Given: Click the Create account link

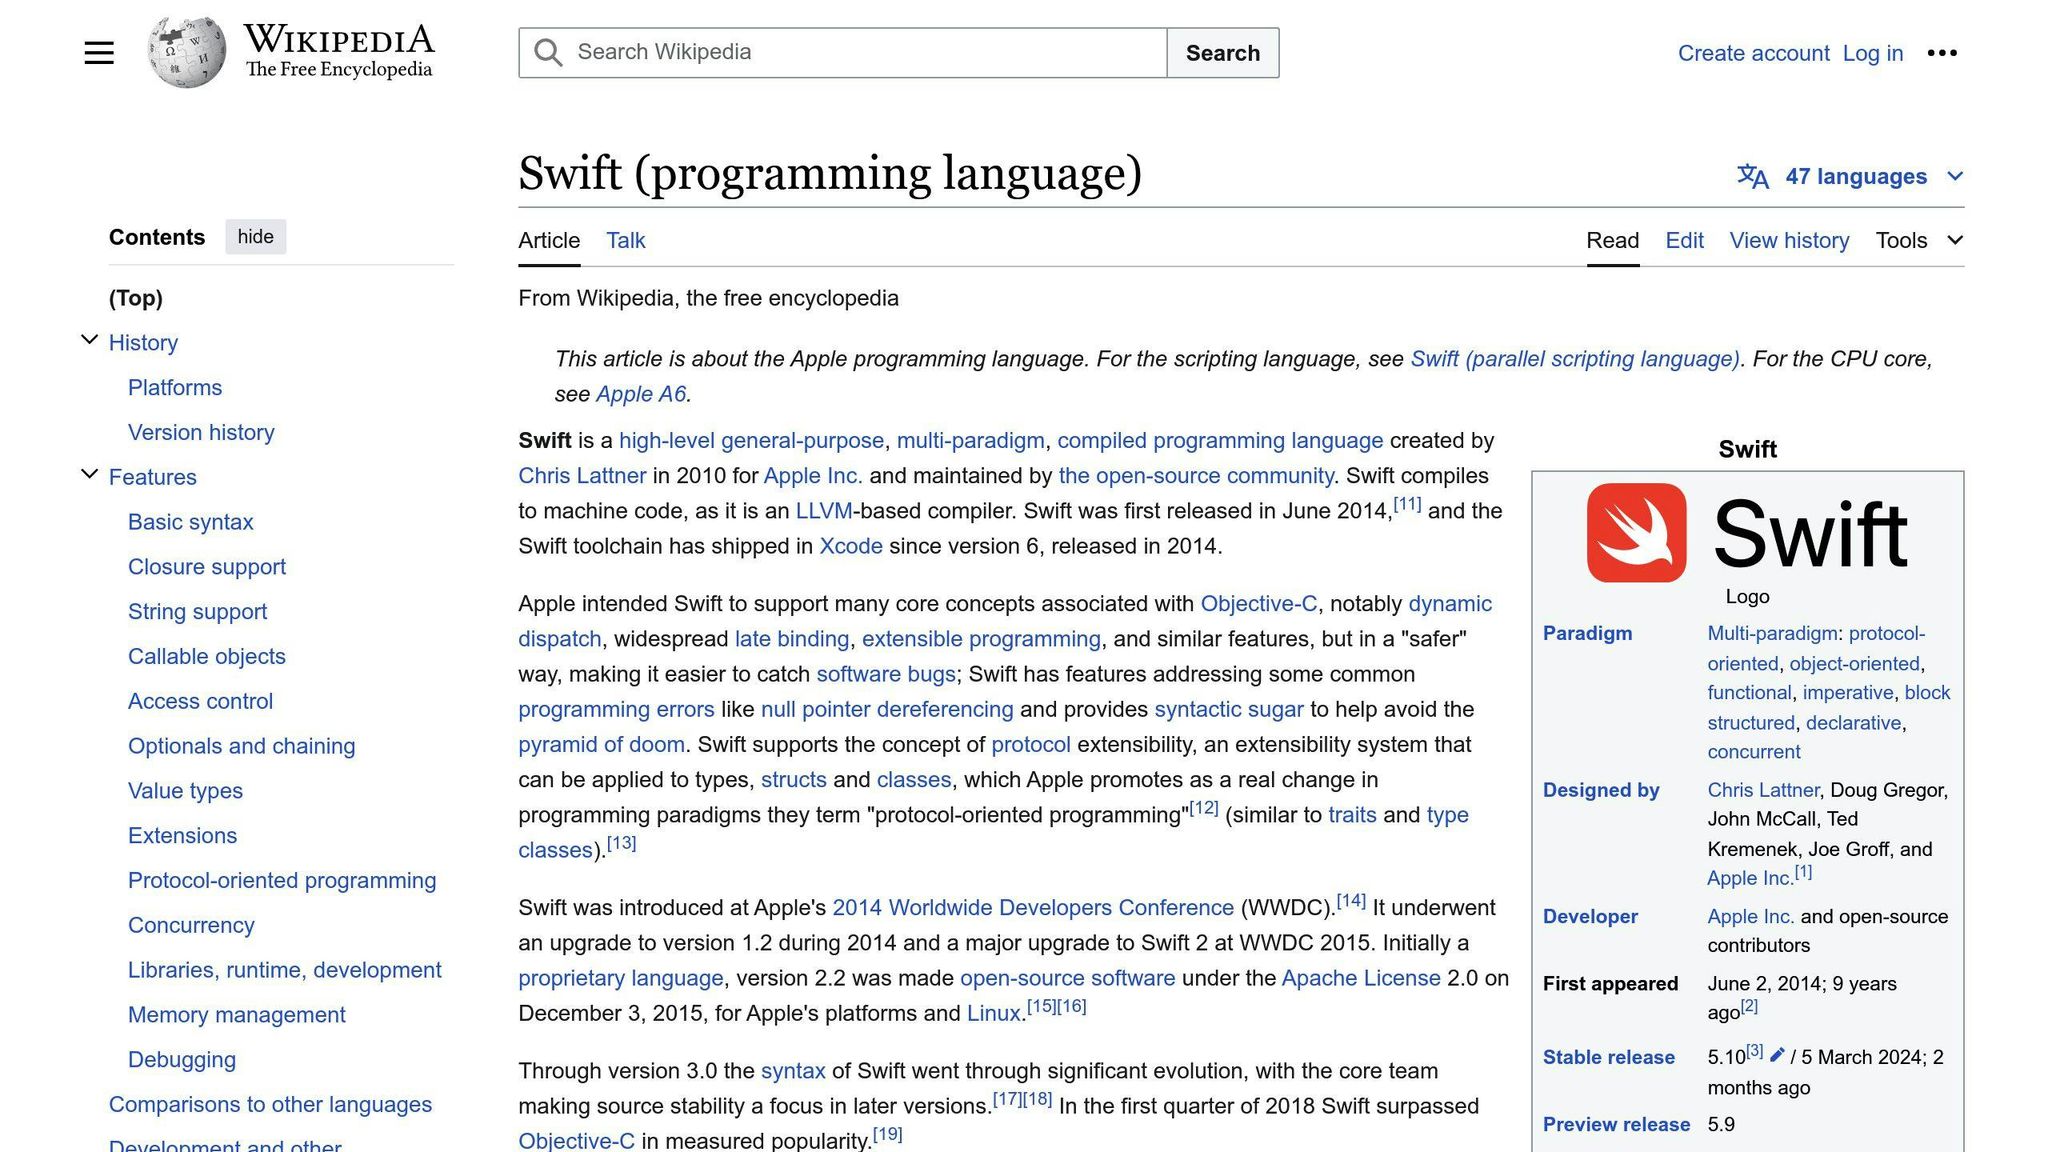Looking at the screenshot, I should (x=1753, y=52).
